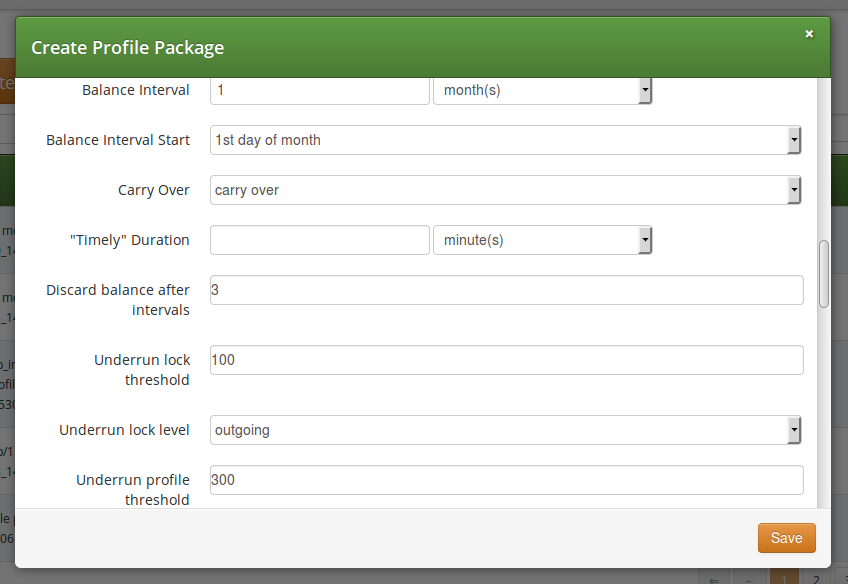Go to page 2 in pagination

[816, 579]
